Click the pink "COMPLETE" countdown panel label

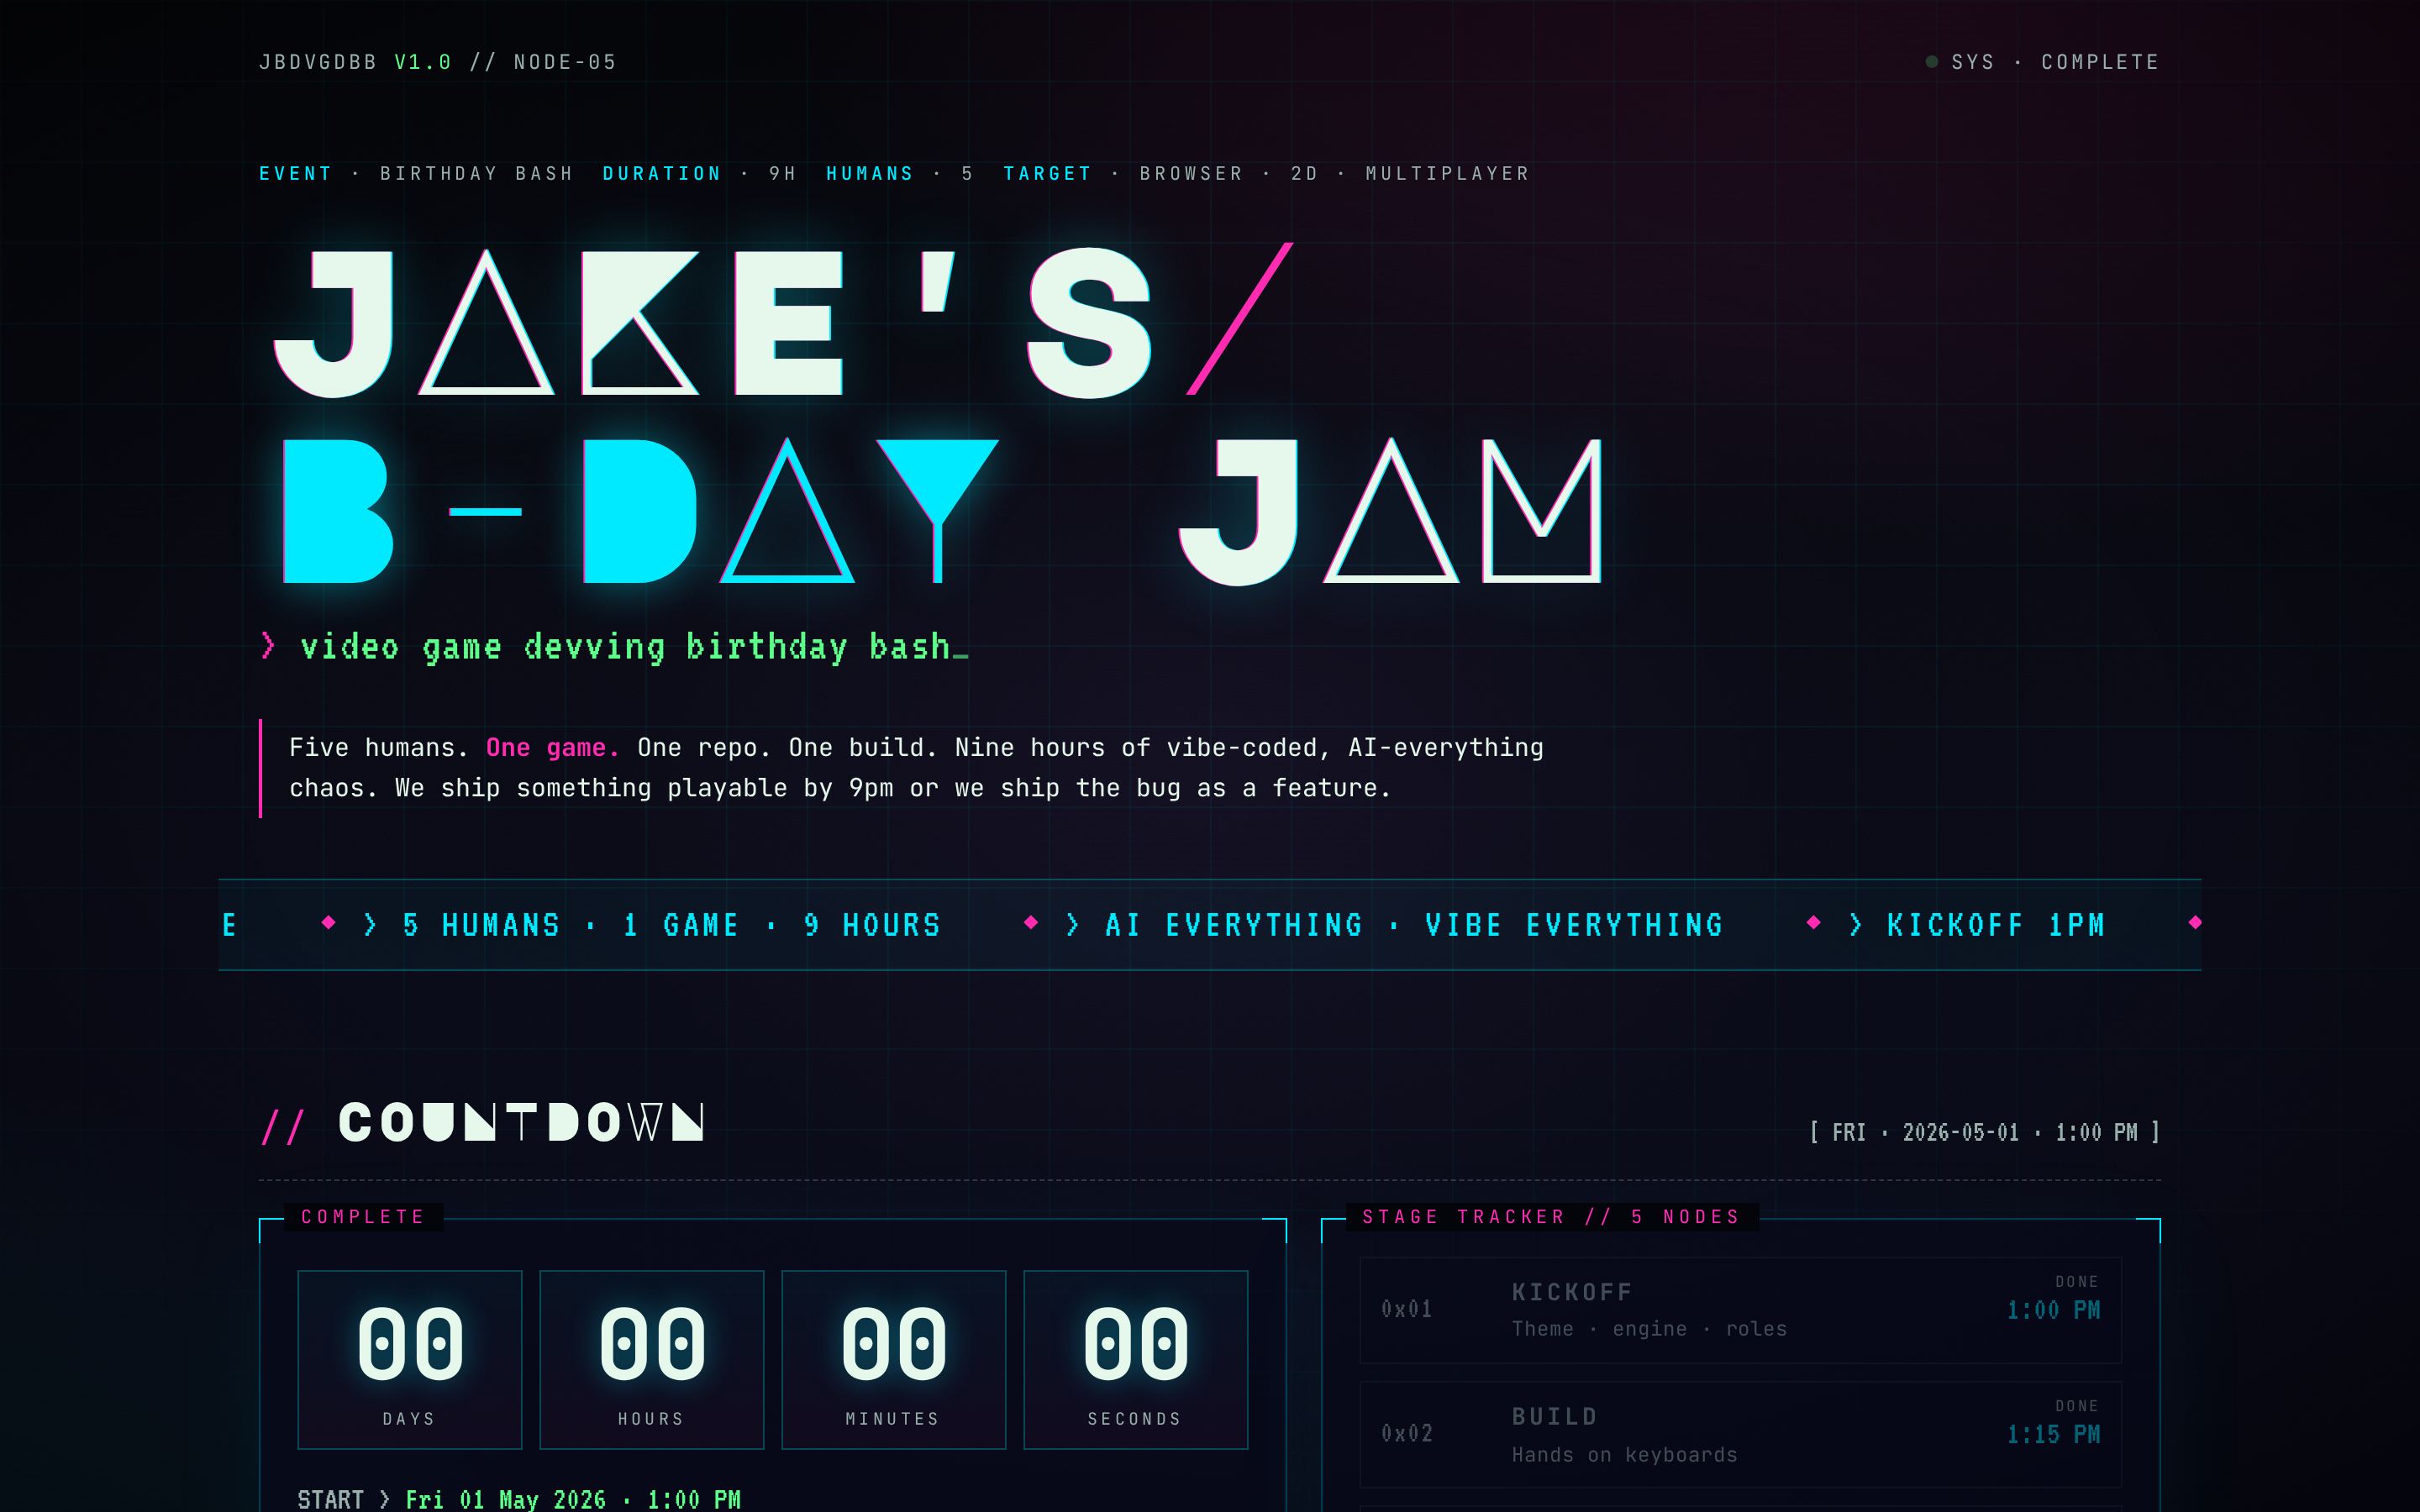coord(363,1217)
